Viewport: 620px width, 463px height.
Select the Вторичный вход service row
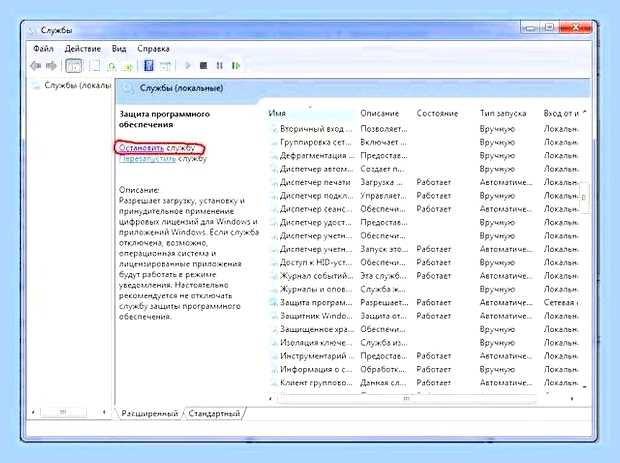(x=425, y=129)
